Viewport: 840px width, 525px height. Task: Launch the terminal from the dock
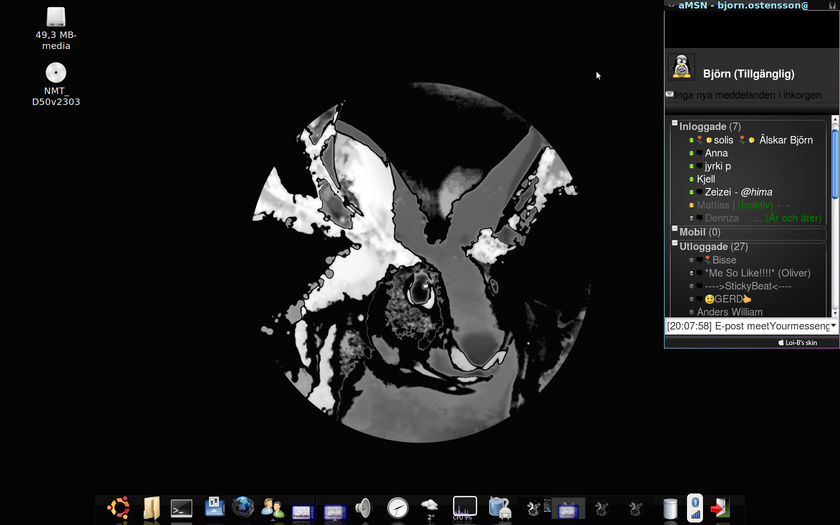[182, 508]
